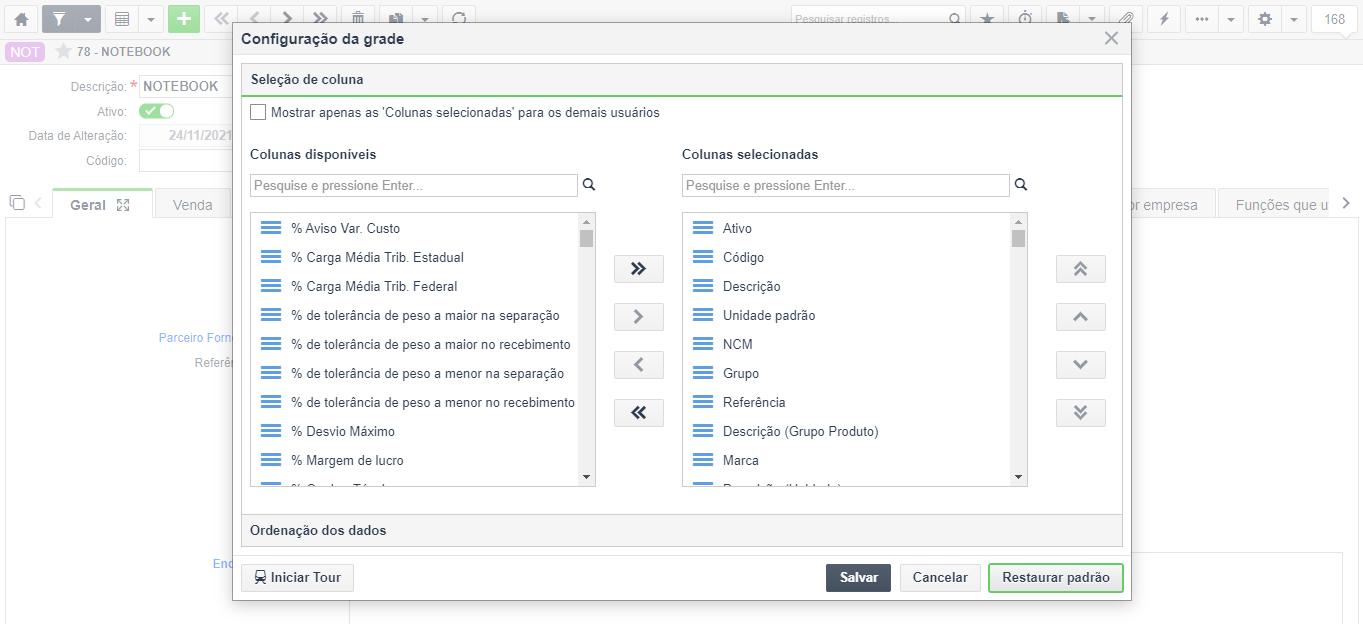Image resolution: width=1363 pixels, height=624 pixels.
Task: Move column to bottom with double-down chevron
Action: [x=1080, y=412]
